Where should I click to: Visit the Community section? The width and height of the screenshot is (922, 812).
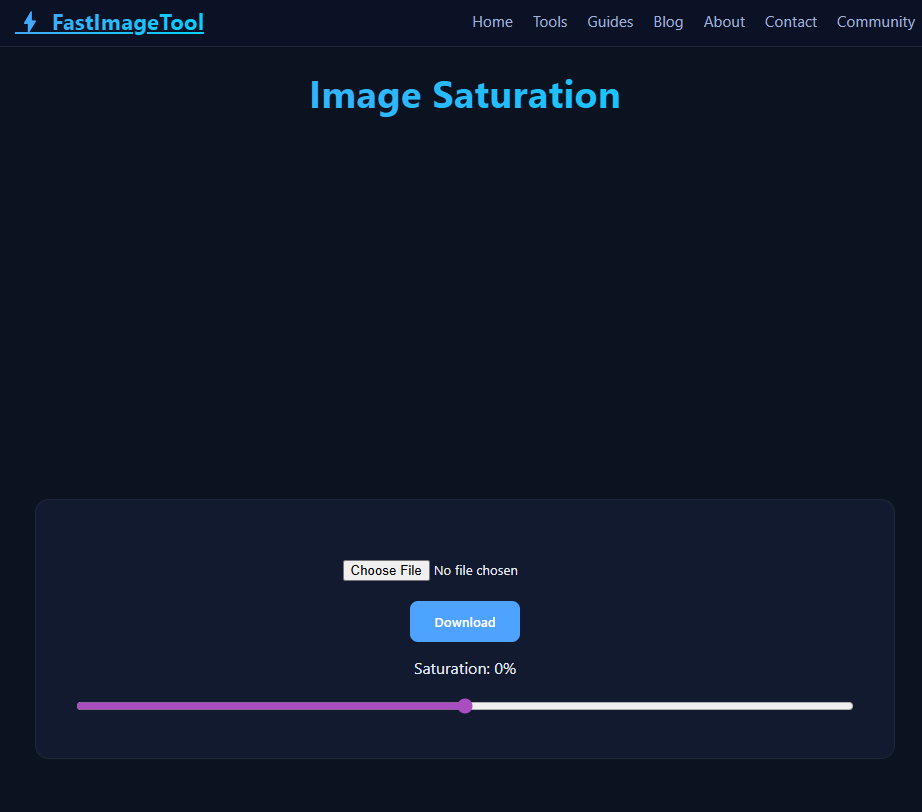875,21
